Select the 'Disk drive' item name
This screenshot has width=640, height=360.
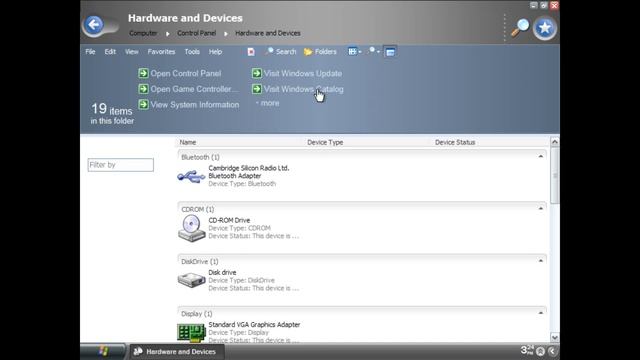pyautogui.click(x=222, y=273)
